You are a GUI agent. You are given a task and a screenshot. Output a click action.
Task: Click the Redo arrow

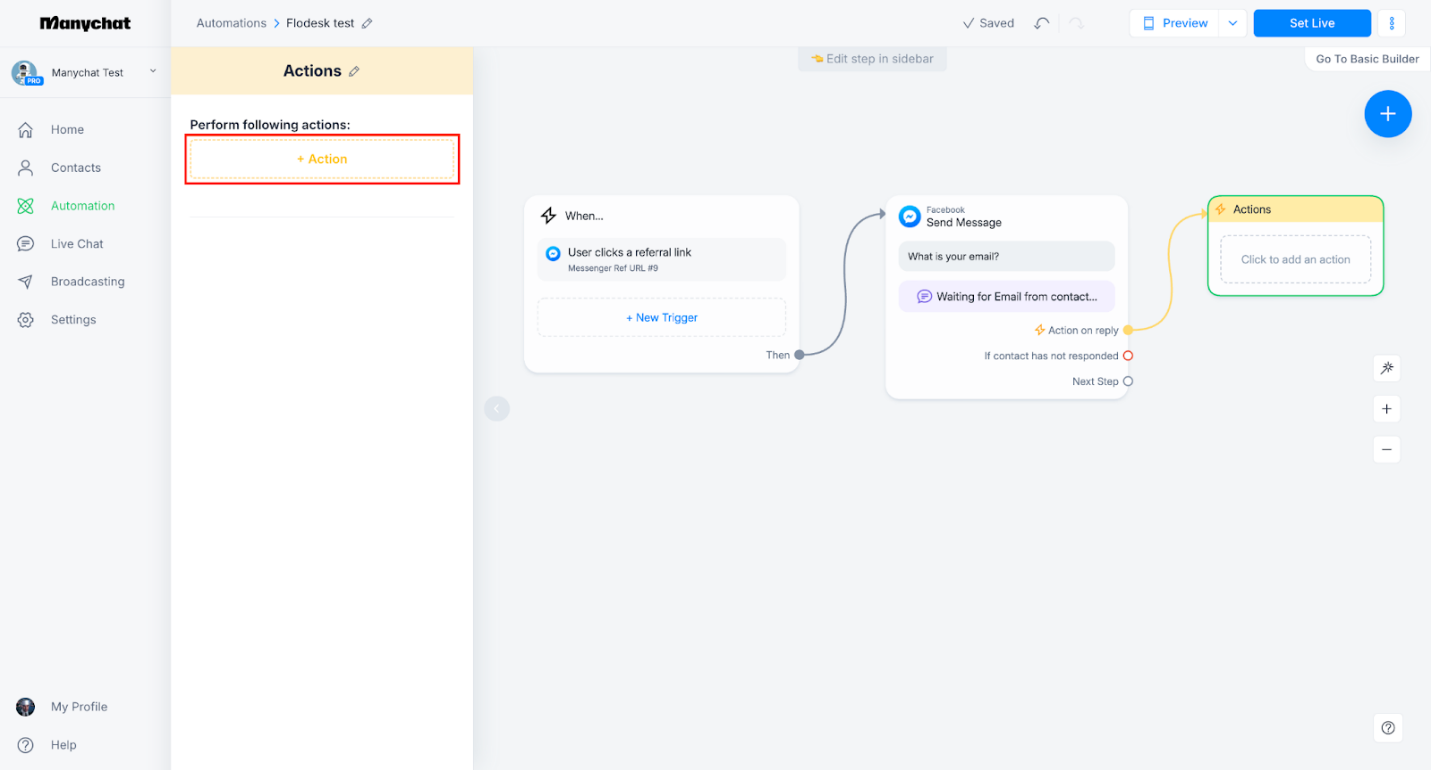click(x=1076, y=23)
